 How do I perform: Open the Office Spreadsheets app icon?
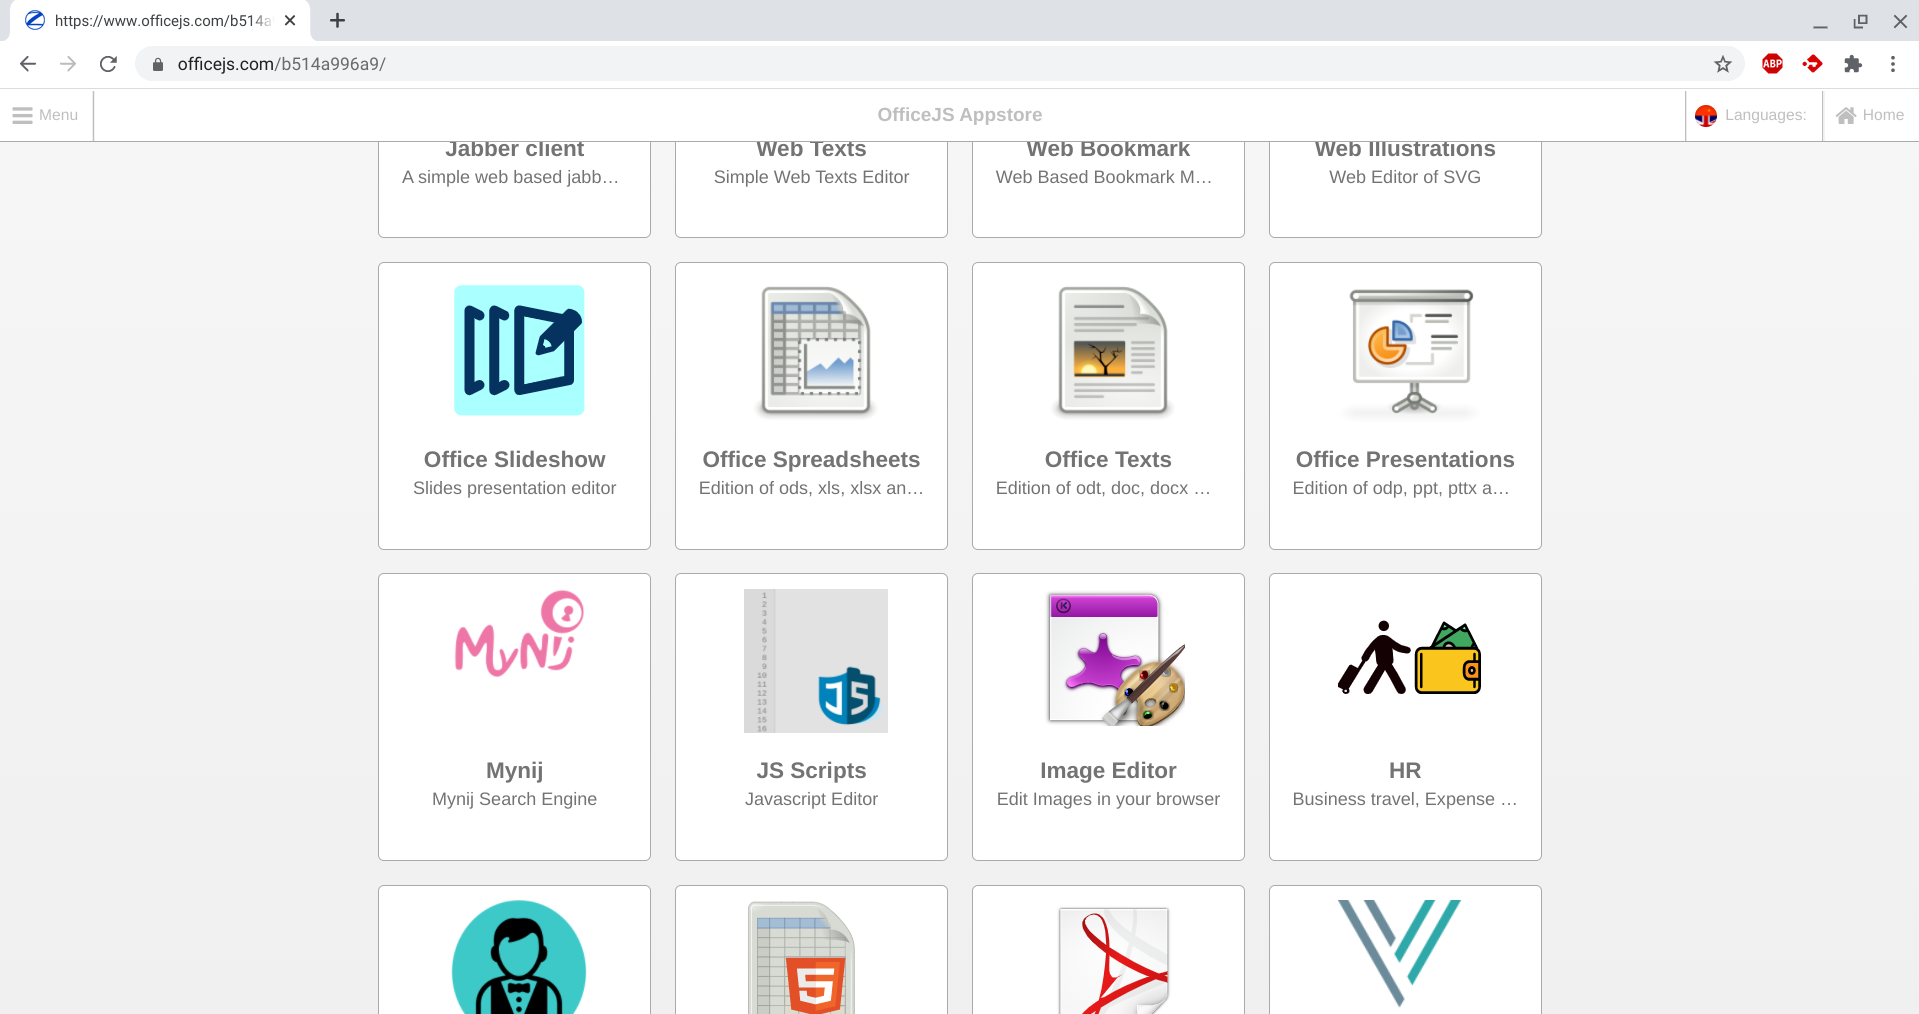click(815, 351)
